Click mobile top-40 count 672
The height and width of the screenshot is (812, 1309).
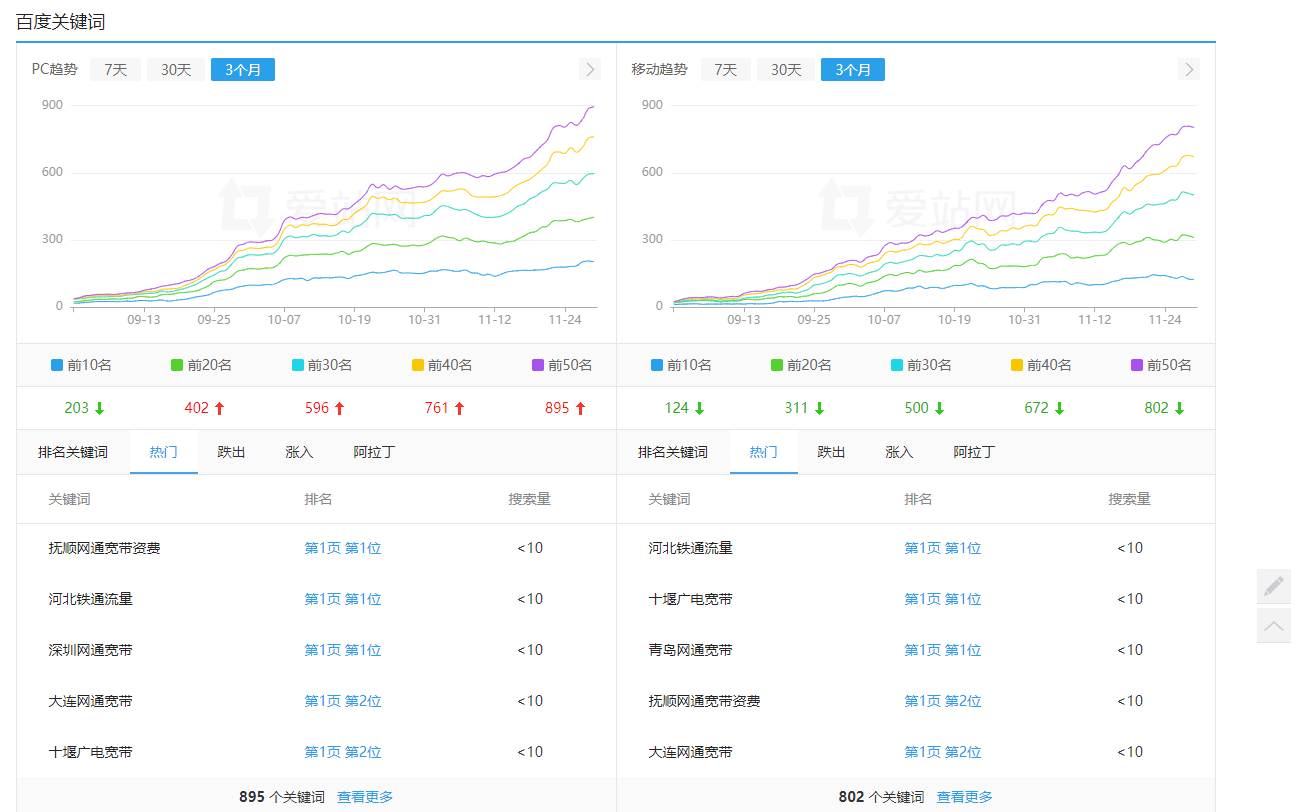pyautogui.click(x=1037, y=408)
